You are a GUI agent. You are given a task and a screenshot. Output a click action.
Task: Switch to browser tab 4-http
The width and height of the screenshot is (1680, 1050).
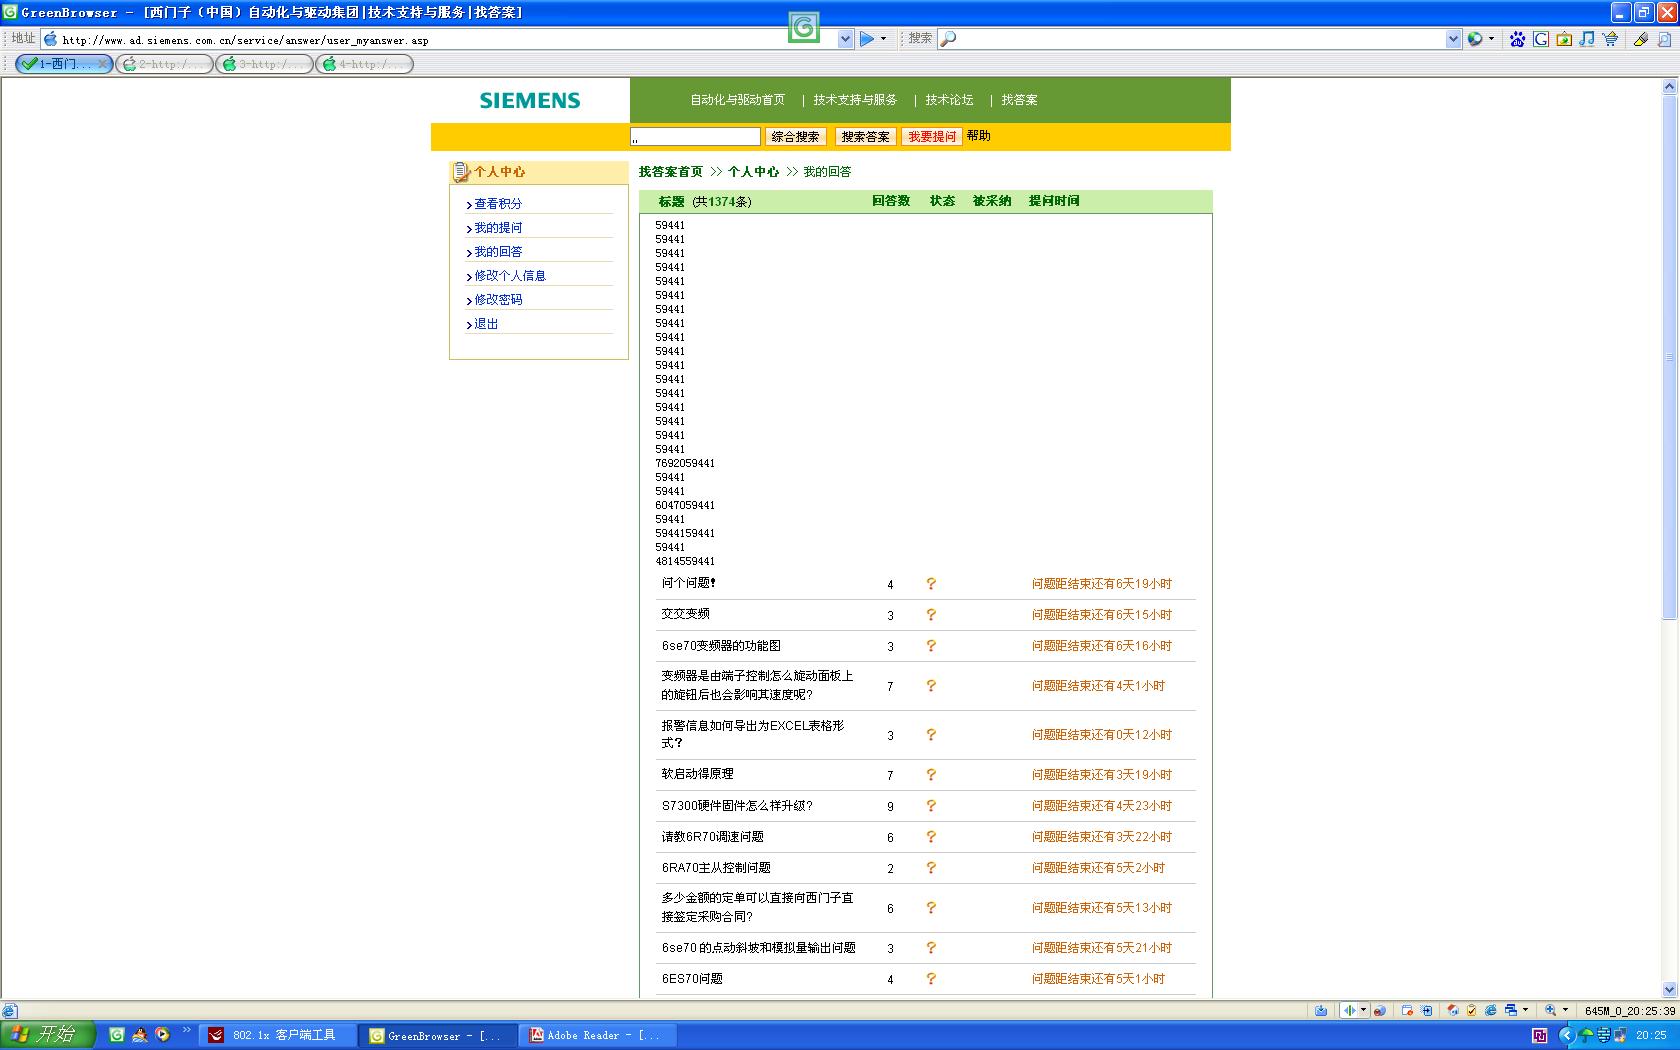point(365,64)
